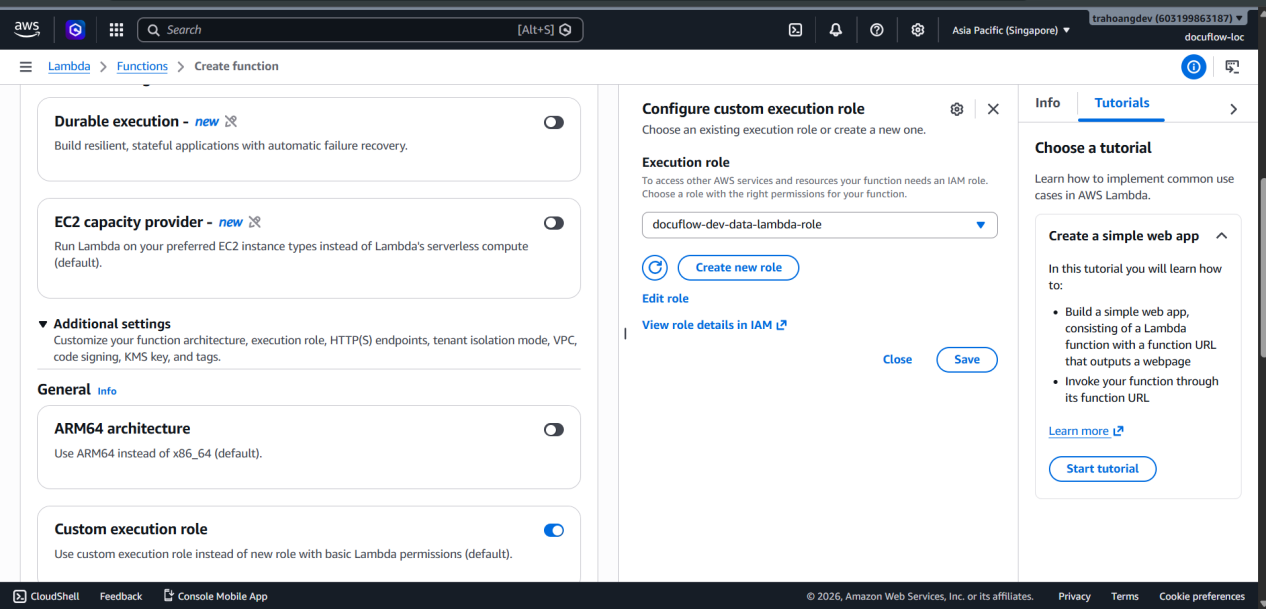Viewport: 1266px width, 609px height.
Task: Open the Learn more tutorial link
Action: 1086,431
